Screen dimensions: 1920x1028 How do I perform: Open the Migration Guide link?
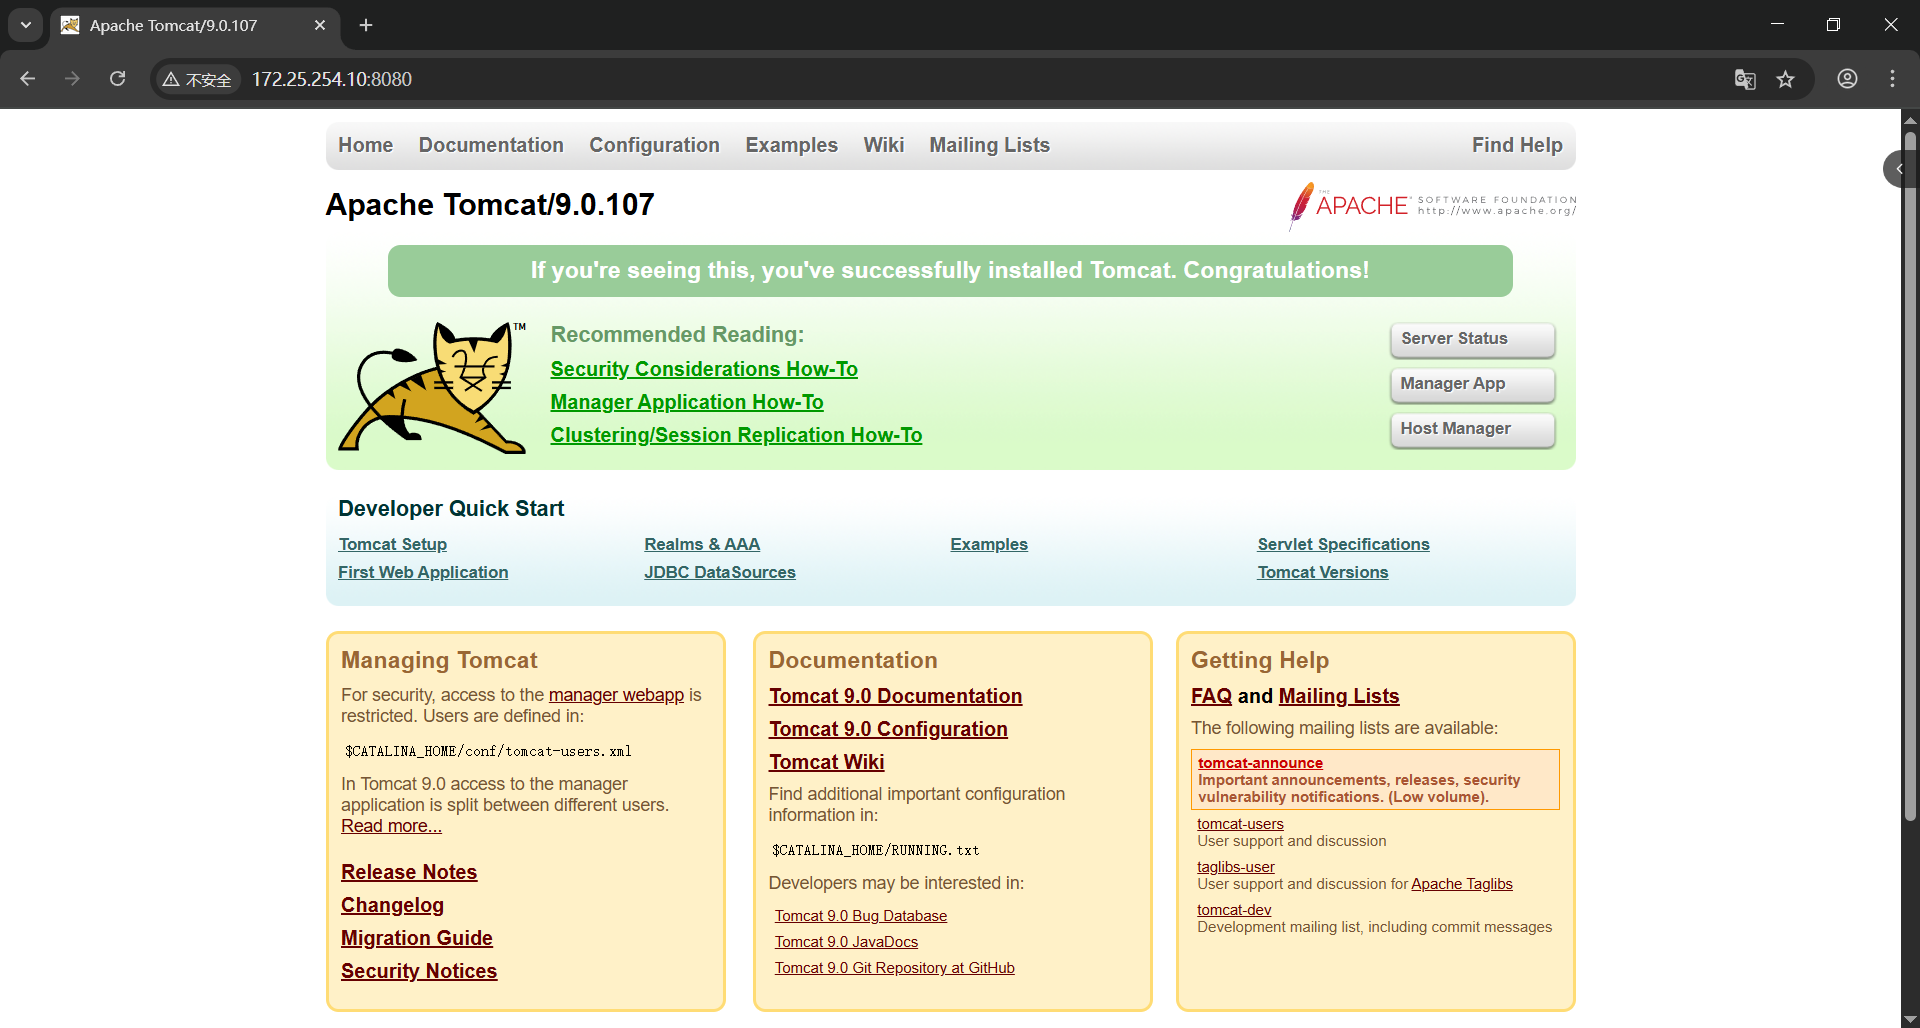[417, 938]
